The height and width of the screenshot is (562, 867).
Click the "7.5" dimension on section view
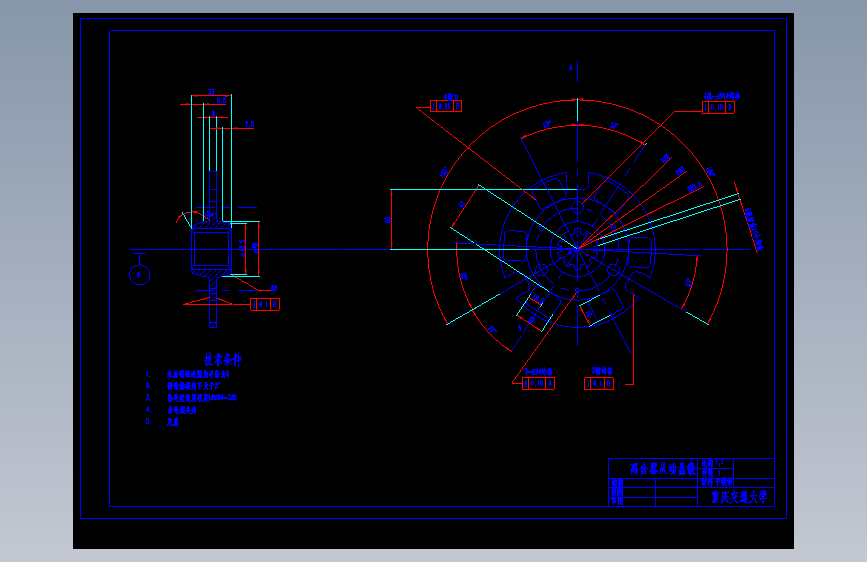[249, 124]
